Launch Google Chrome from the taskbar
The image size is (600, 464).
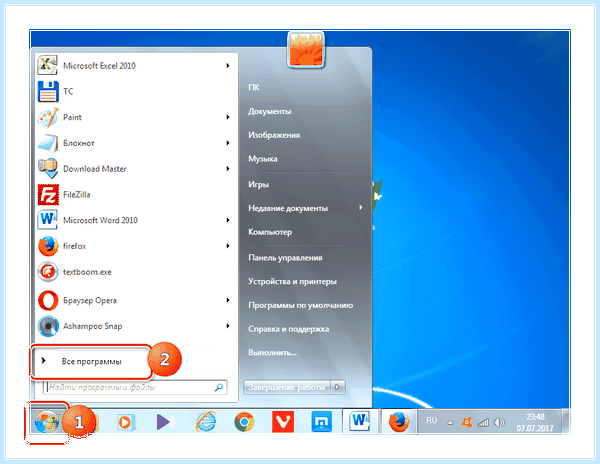[x=244, y=422]
